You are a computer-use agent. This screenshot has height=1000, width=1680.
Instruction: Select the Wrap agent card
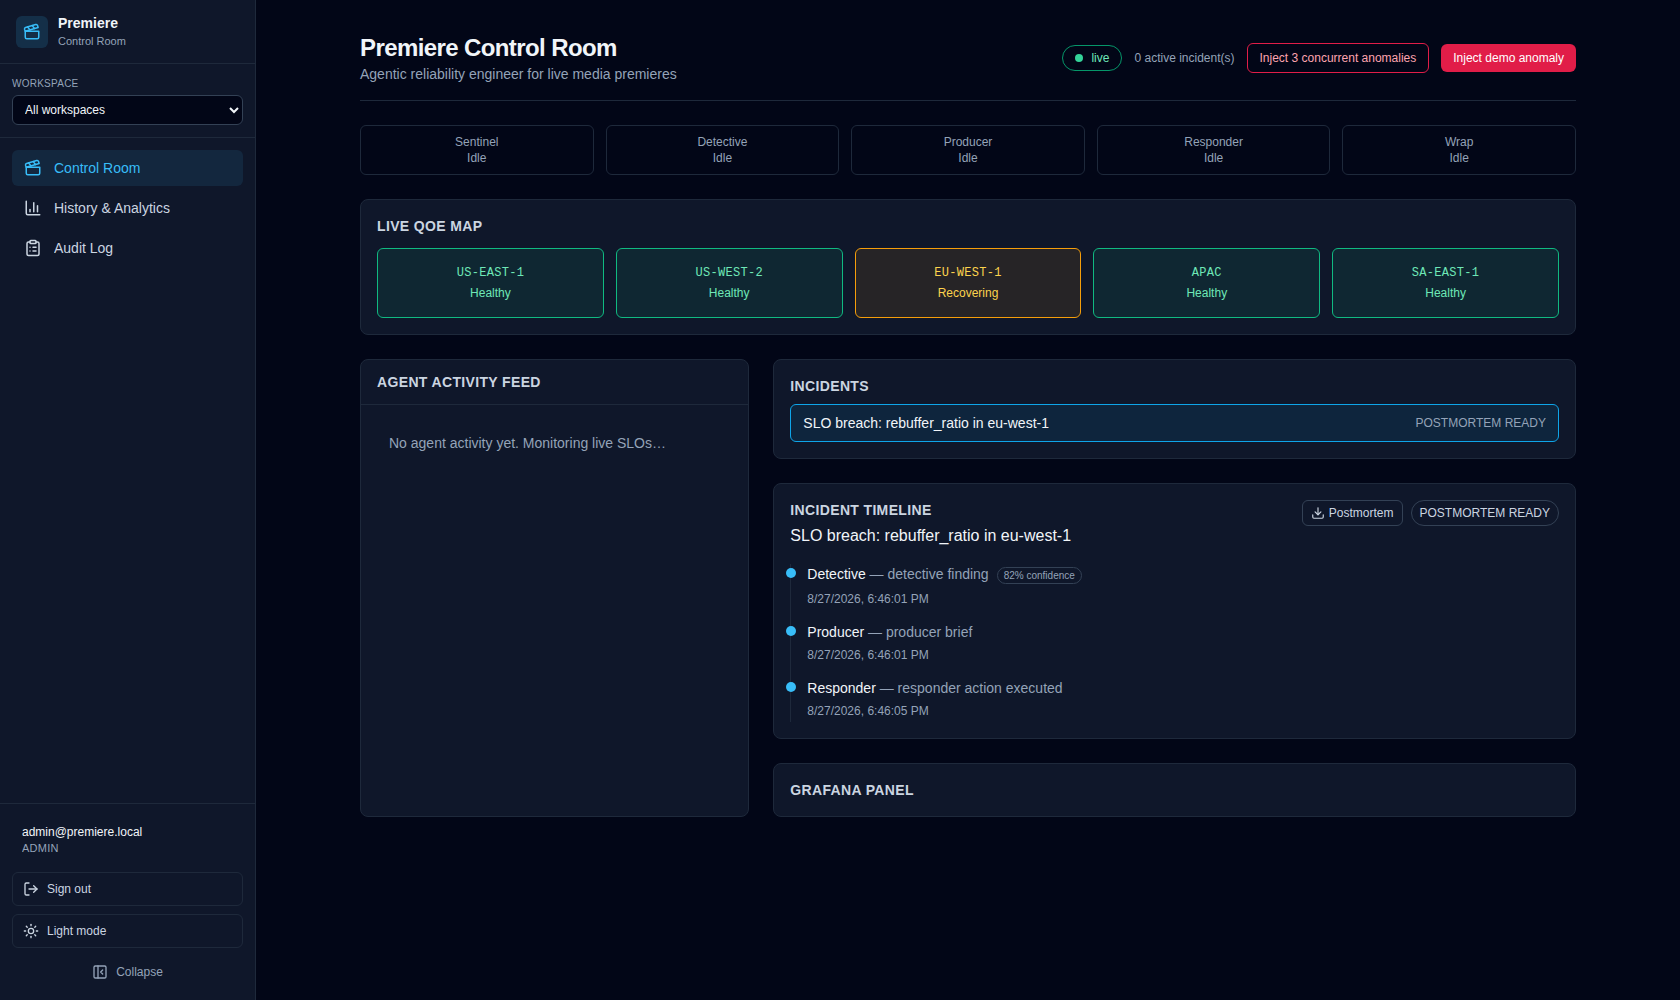(x=1459, y=150)
